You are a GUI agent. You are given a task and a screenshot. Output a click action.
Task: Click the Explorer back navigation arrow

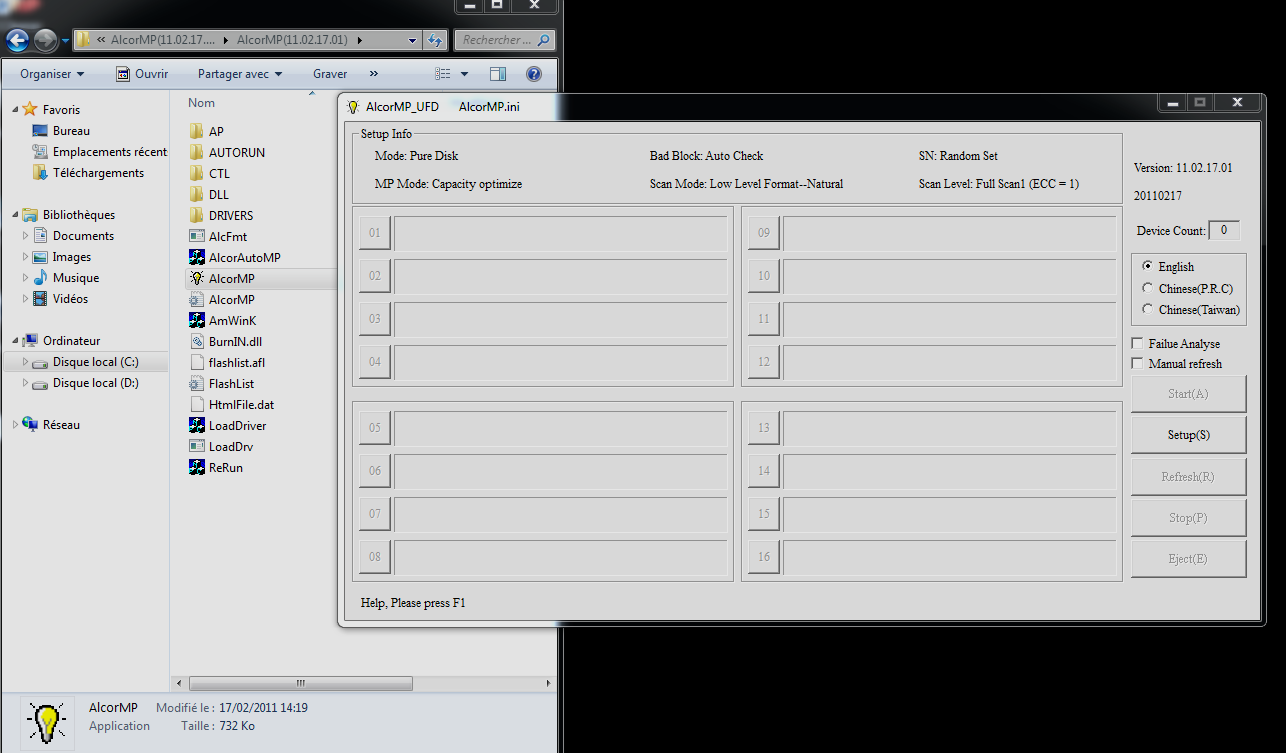pyautogui.click(x=18, y=40)
